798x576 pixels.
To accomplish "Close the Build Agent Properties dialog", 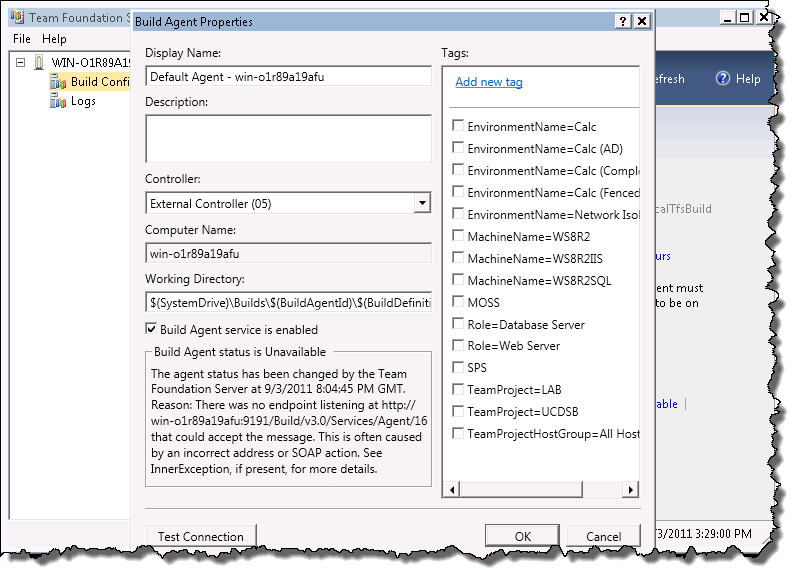I will click(642, 21).
